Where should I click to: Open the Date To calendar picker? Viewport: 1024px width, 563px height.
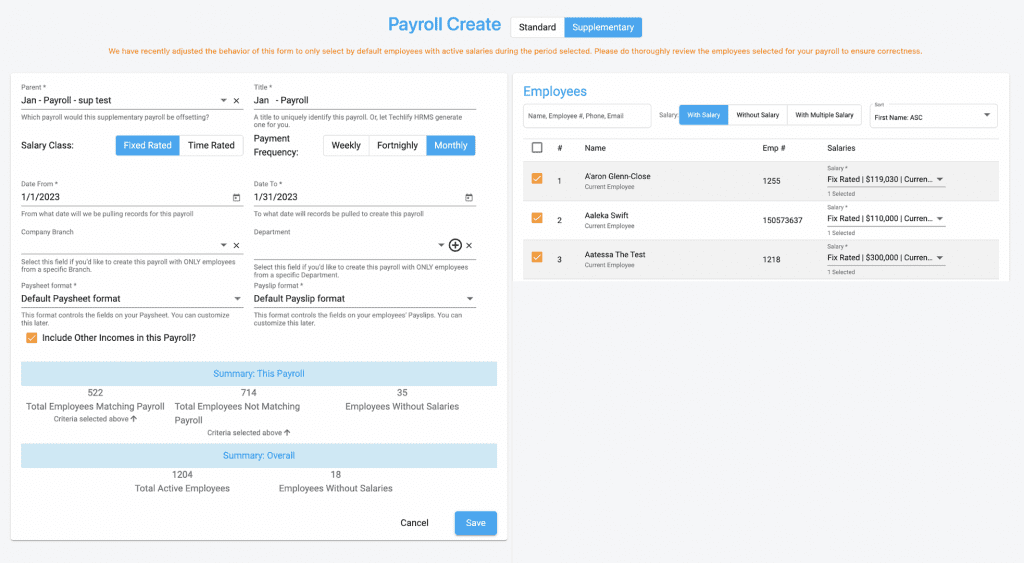(x=469, y=197)
